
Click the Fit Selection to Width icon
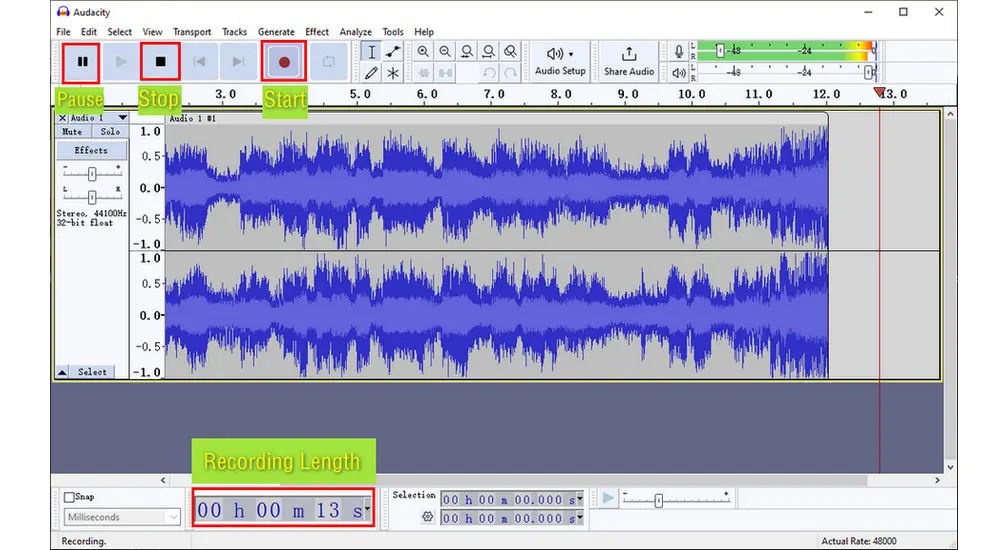pyautogui.click(x=467, y=52)
